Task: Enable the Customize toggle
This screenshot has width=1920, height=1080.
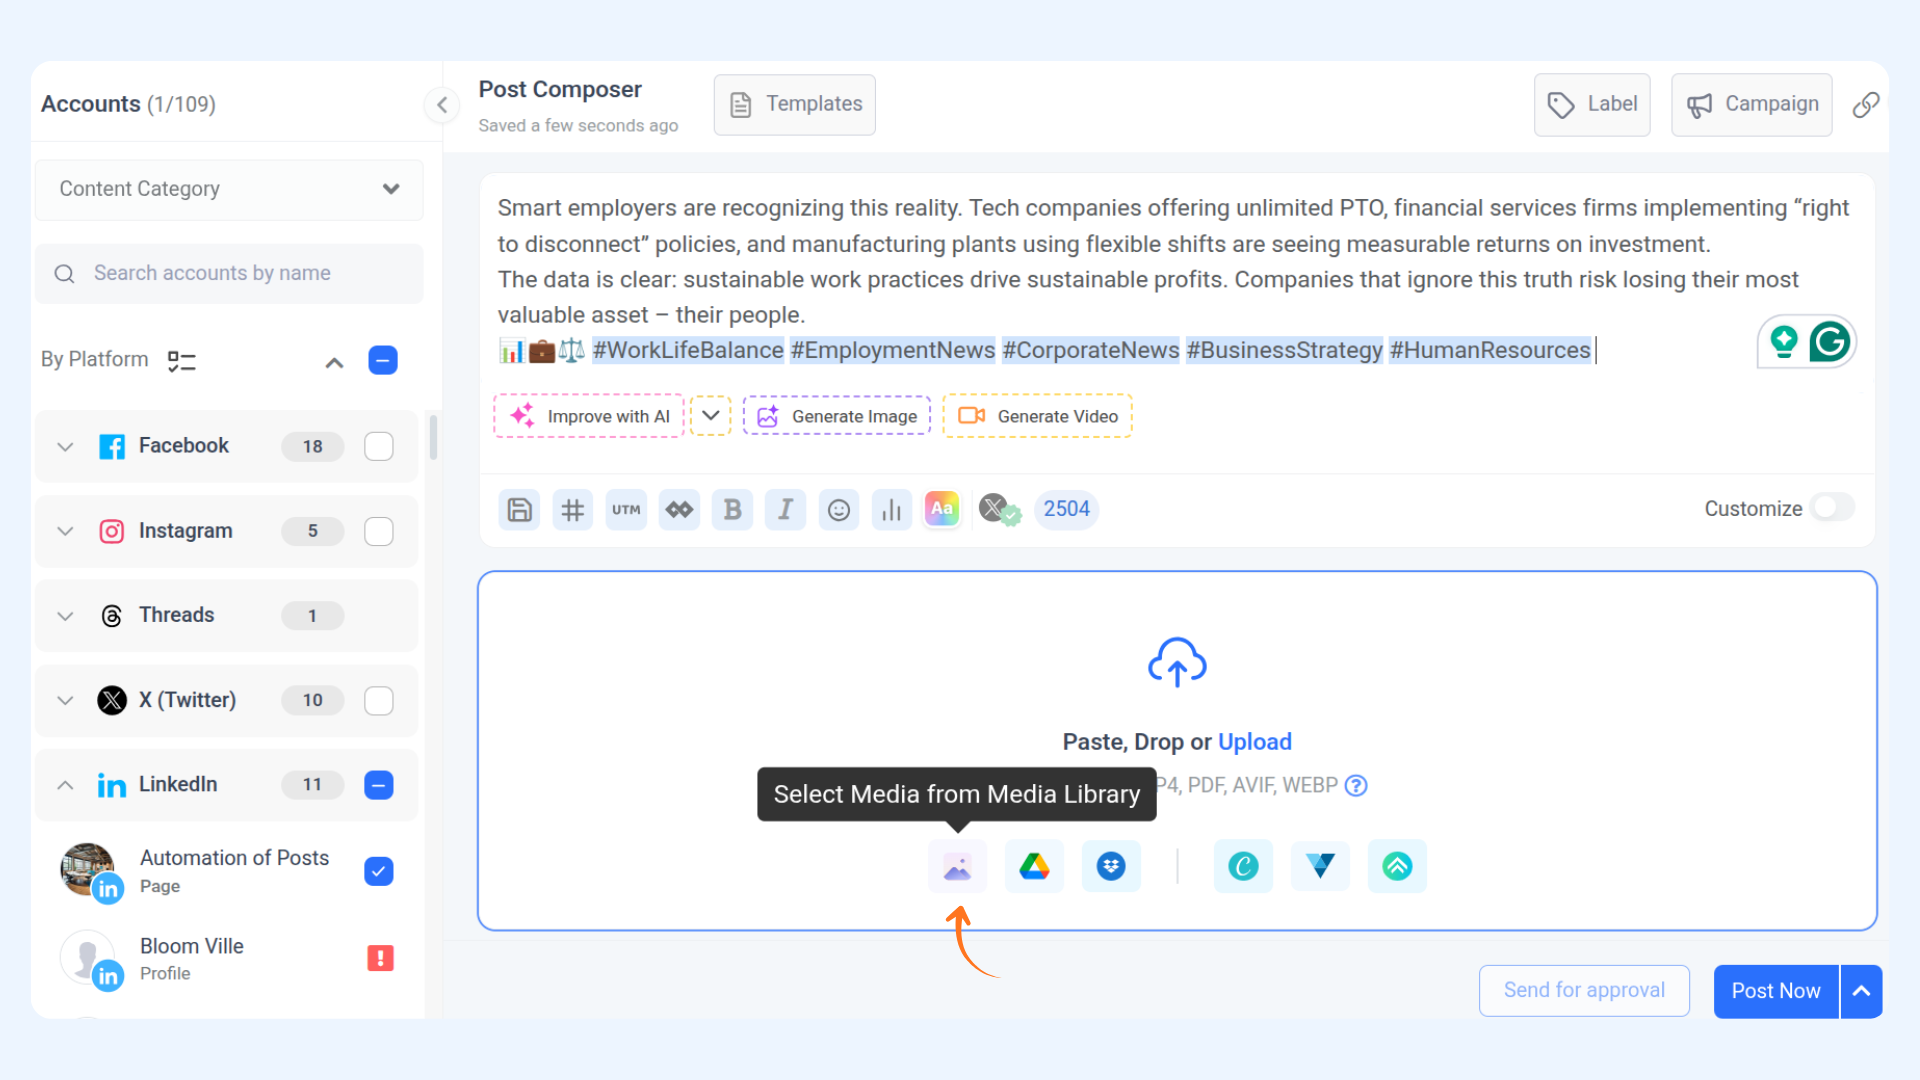Action: 1832,508
